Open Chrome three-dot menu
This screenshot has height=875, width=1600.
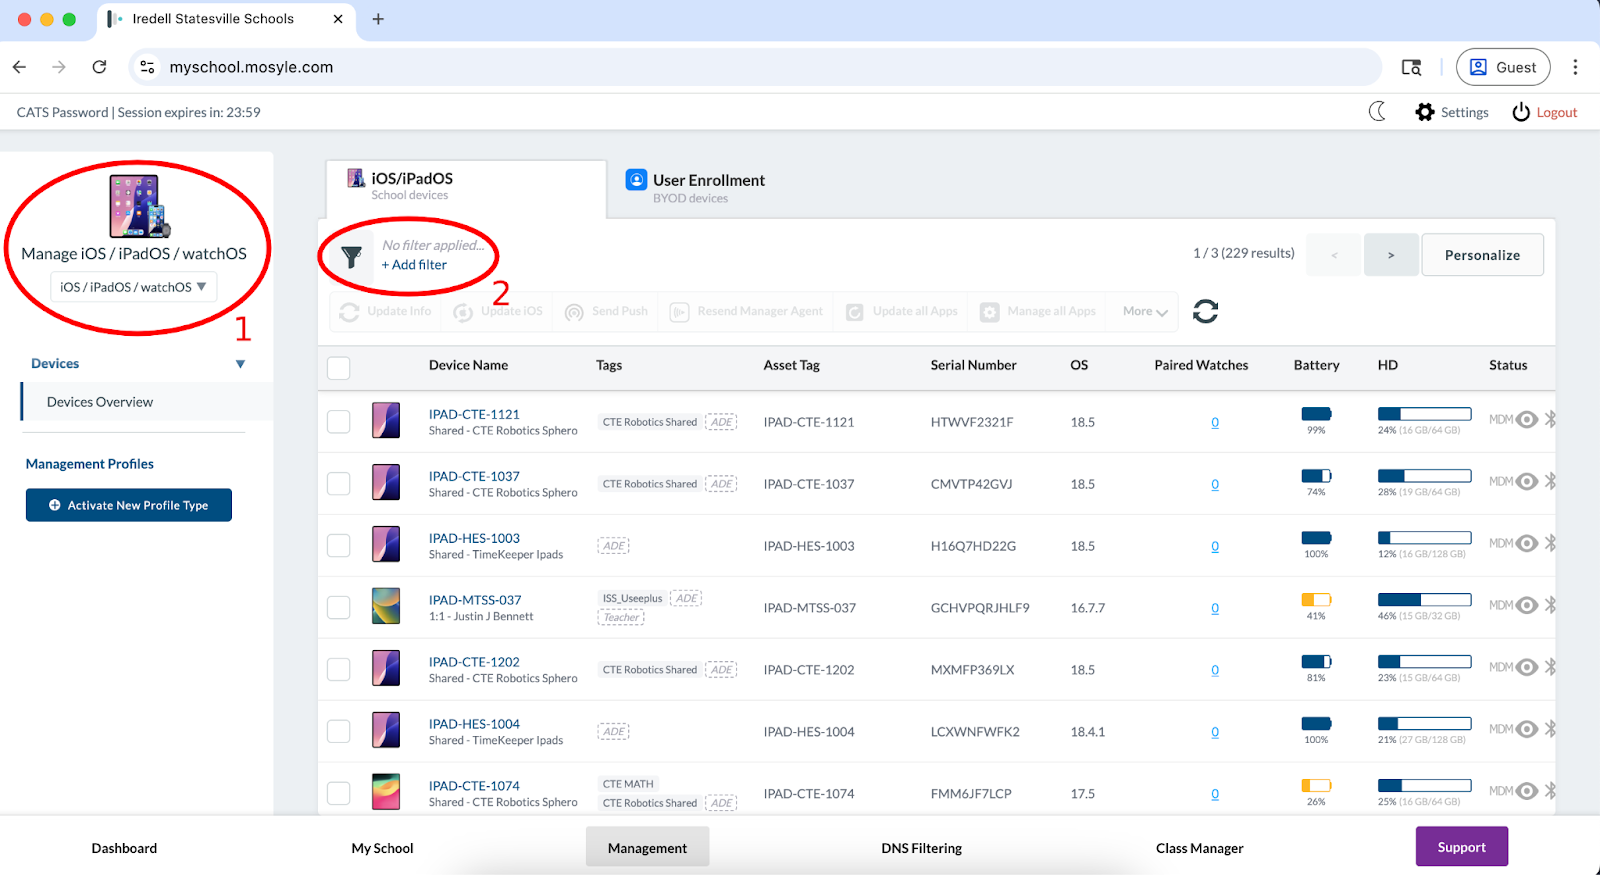point(1575,67)
